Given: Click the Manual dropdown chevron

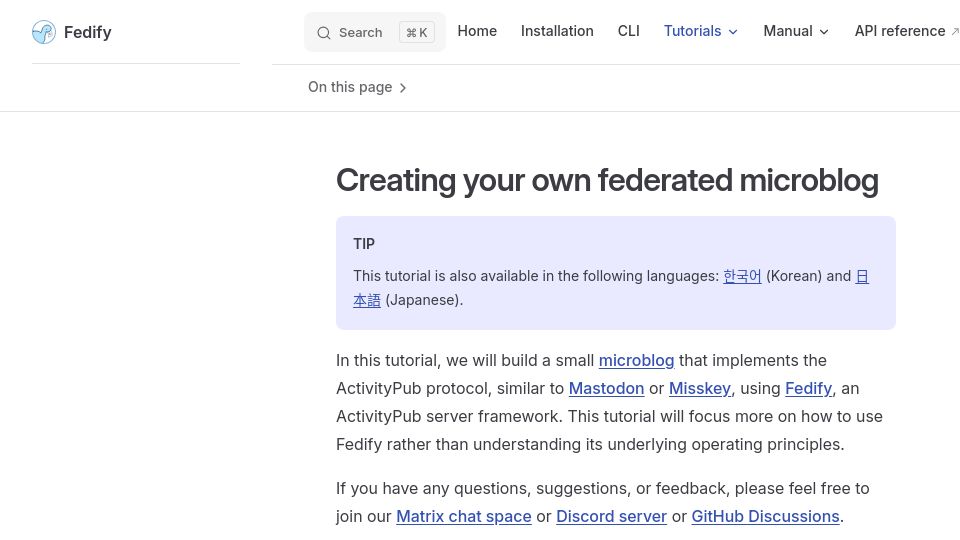Looking at the screenshot, I should pyautogui.click(x=824, y=32).
